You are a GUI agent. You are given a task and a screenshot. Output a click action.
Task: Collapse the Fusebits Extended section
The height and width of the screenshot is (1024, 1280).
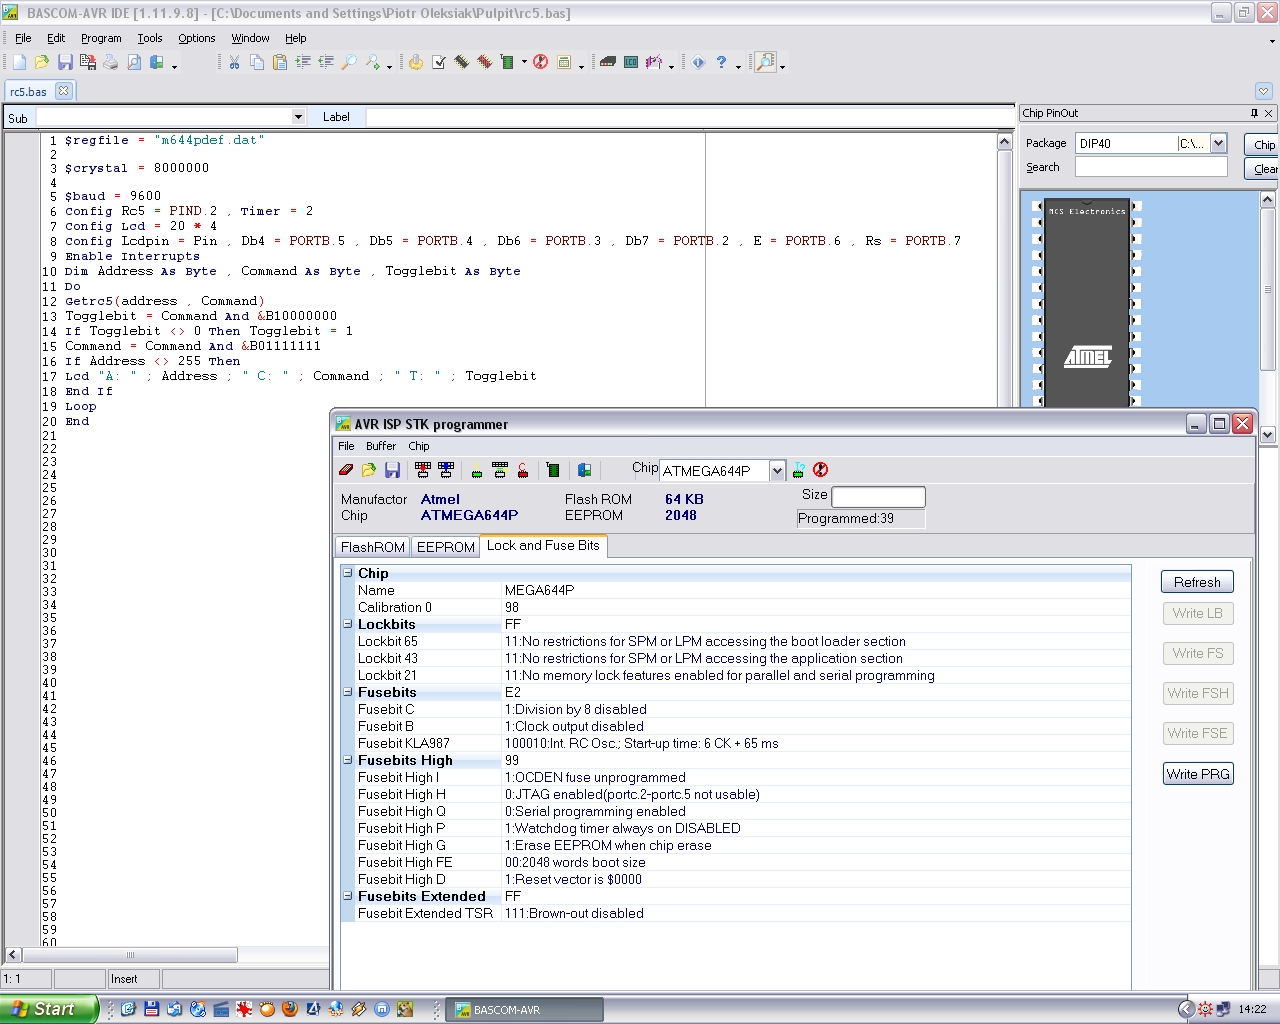pyautogui.click(x=348, y=896)
